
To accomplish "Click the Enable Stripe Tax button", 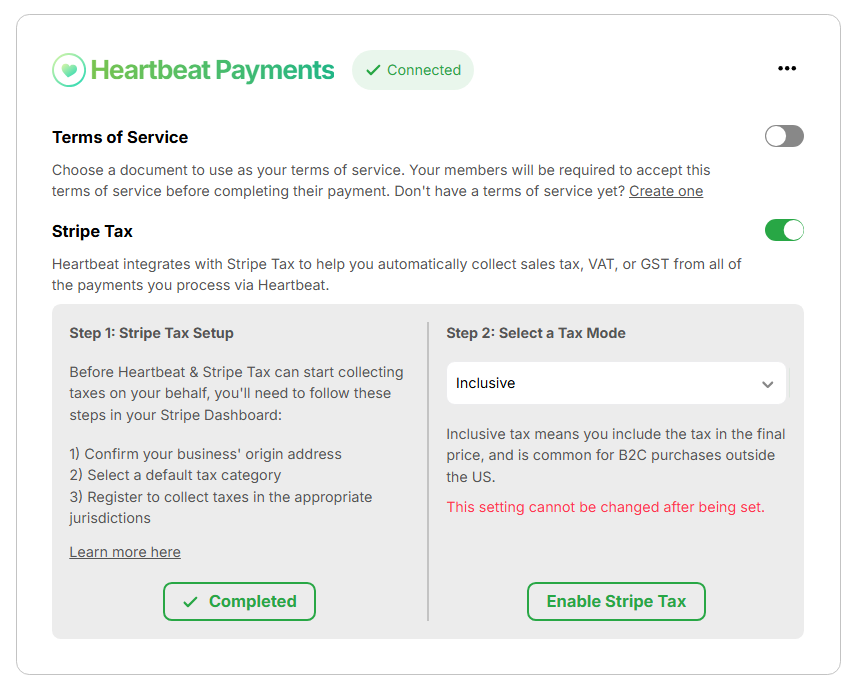I will [616, 602].
